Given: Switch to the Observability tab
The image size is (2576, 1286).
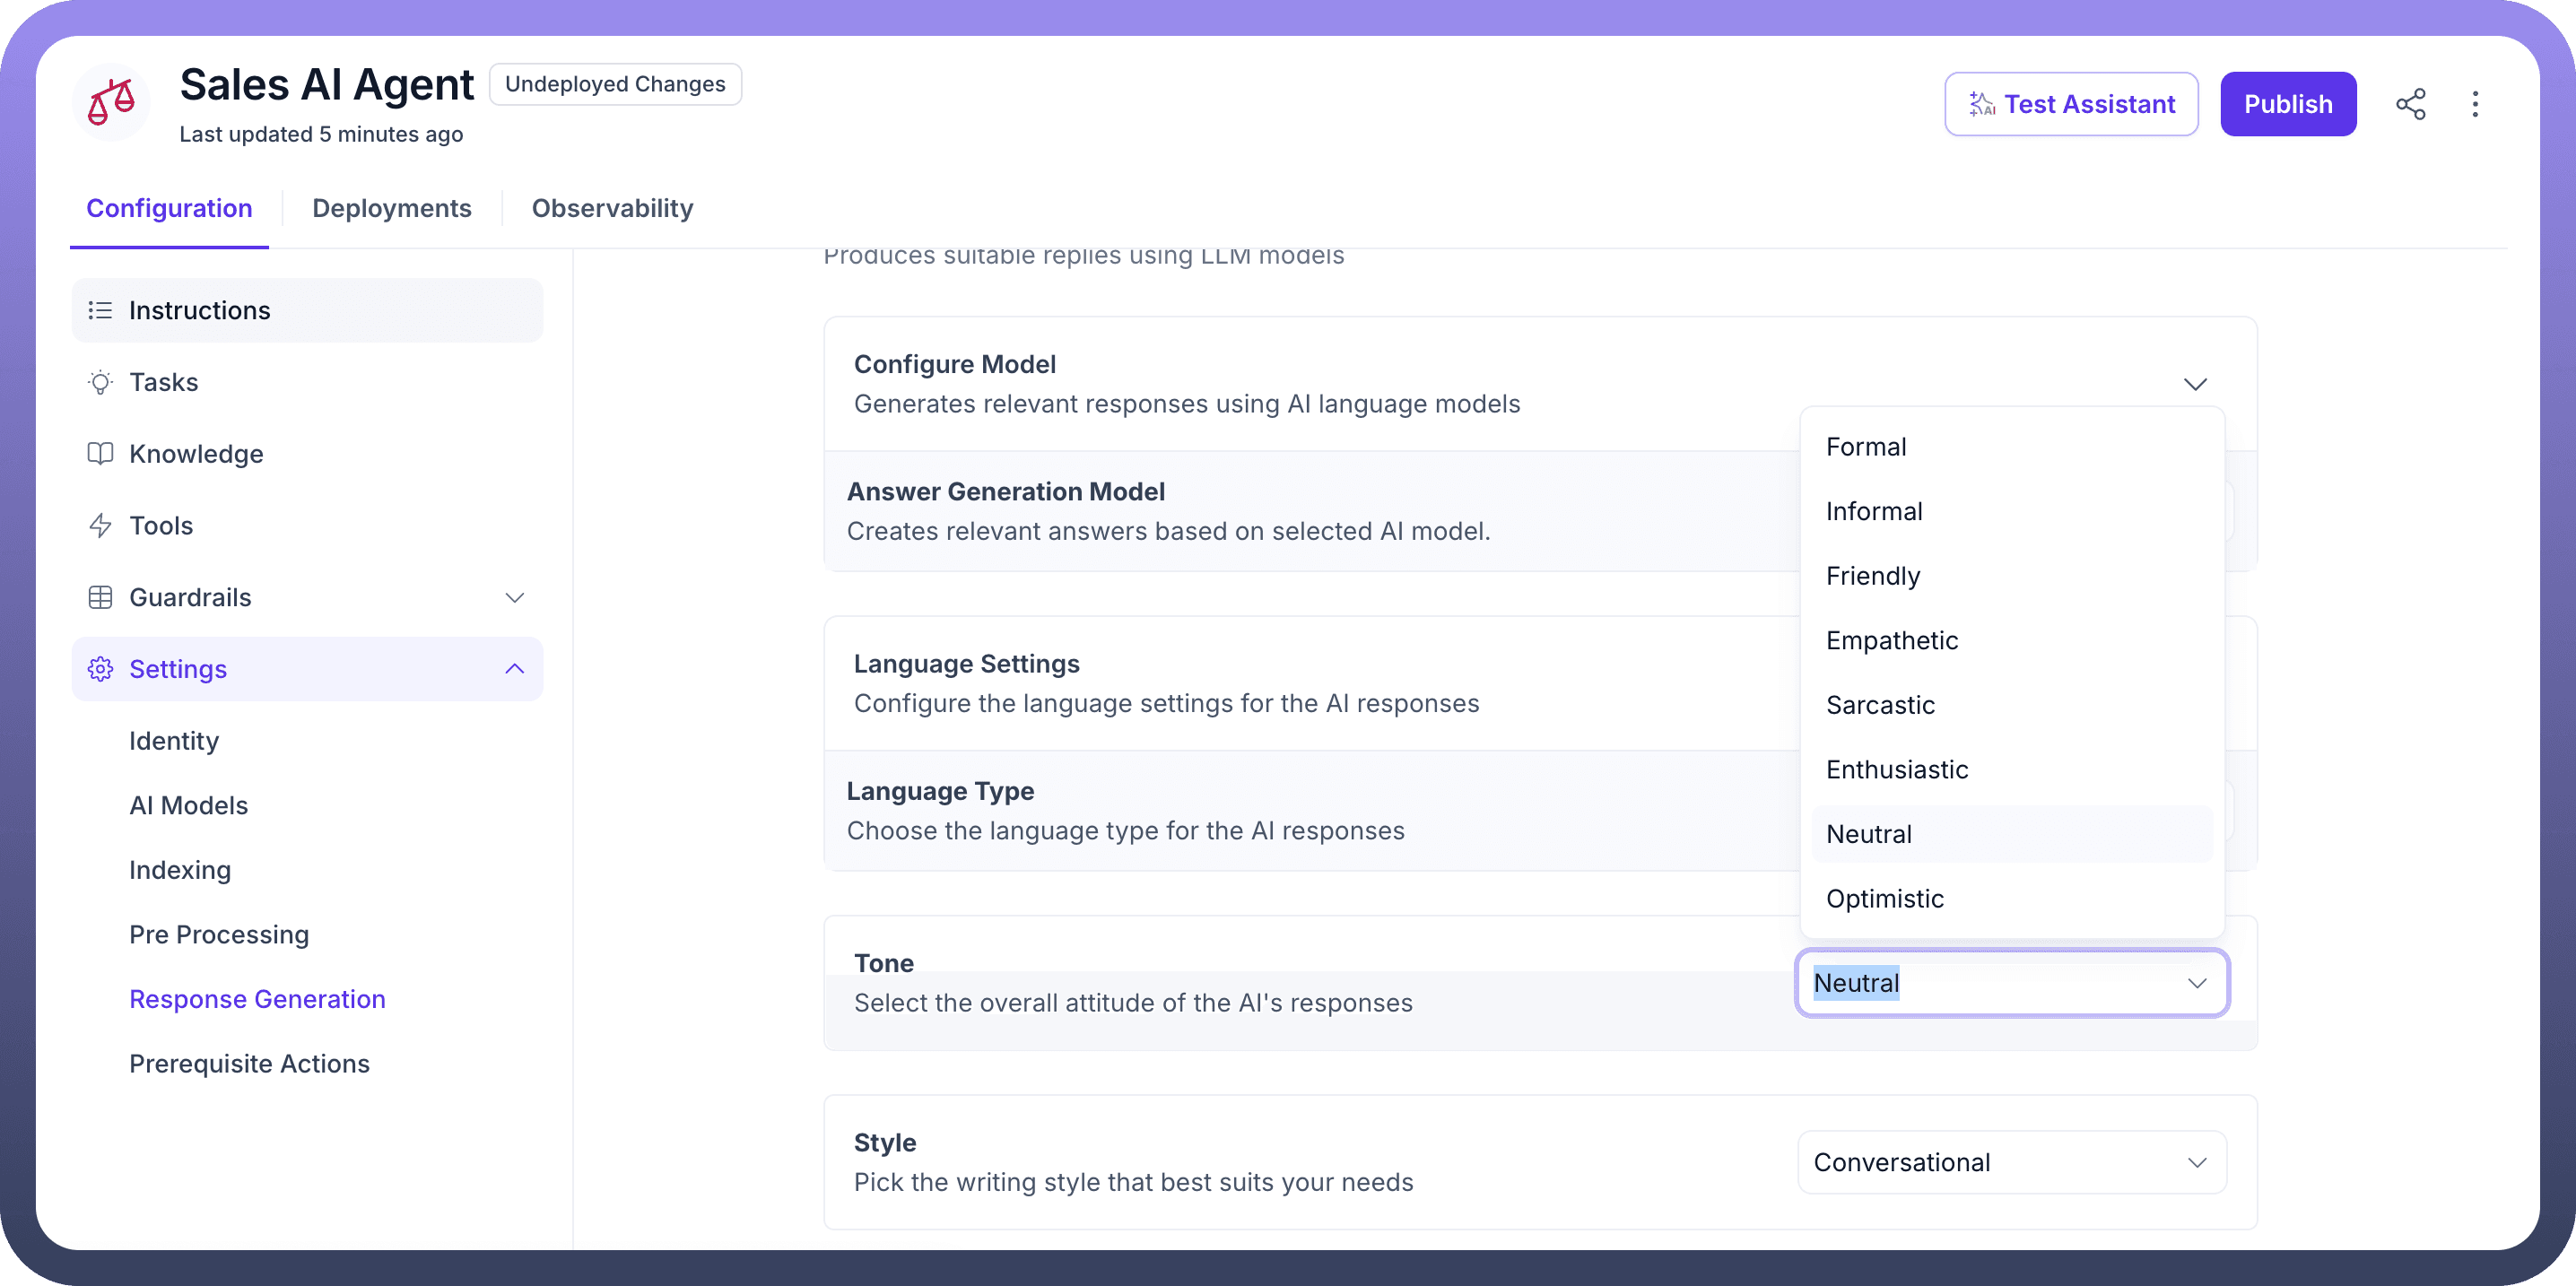Looking at the screenshot, I should pos(612,208).
